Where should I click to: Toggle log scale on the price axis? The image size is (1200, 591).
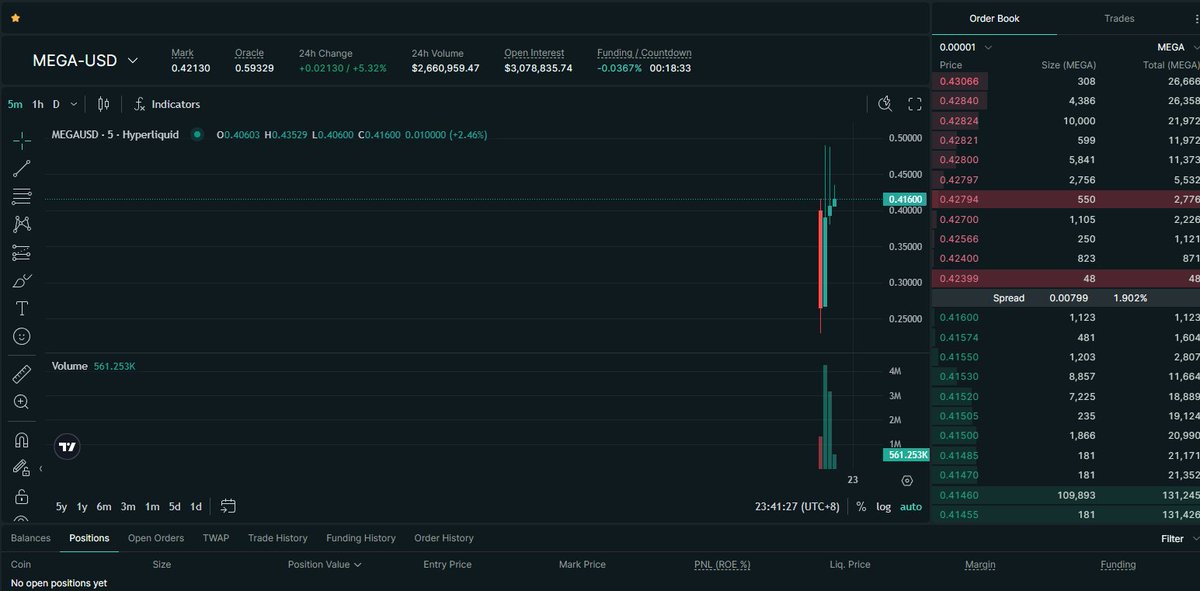pos(883,507)
